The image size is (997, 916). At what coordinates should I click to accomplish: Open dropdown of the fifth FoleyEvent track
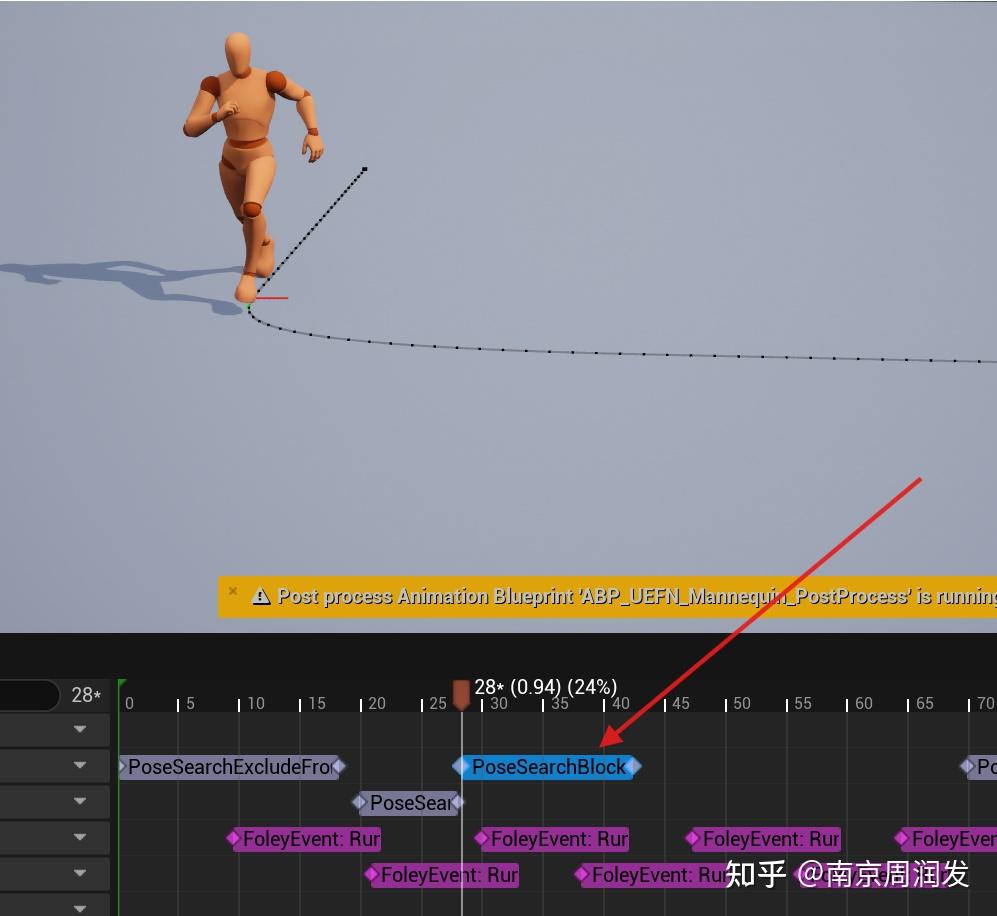point(79,873)
